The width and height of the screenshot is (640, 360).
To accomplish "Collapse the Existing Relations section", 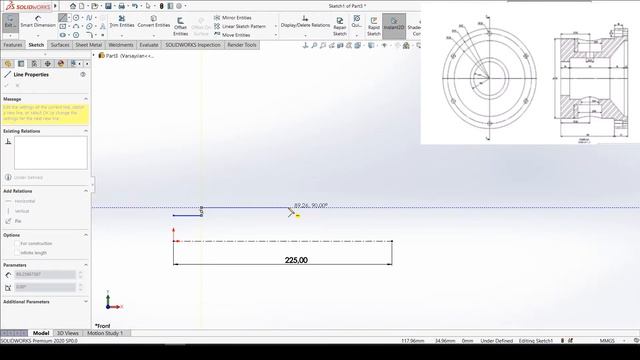I will (86, 131).
